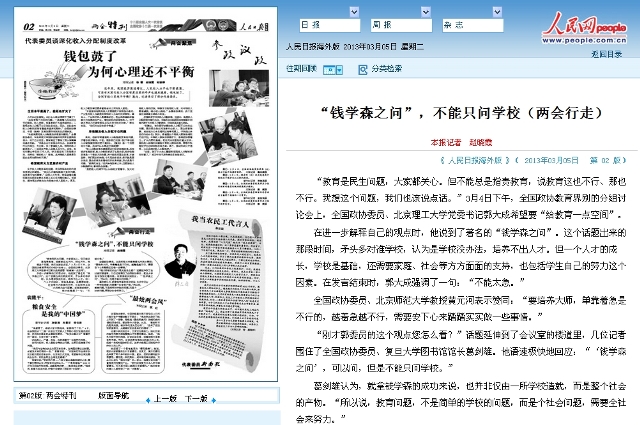Open the 分类检索 link

386,69
